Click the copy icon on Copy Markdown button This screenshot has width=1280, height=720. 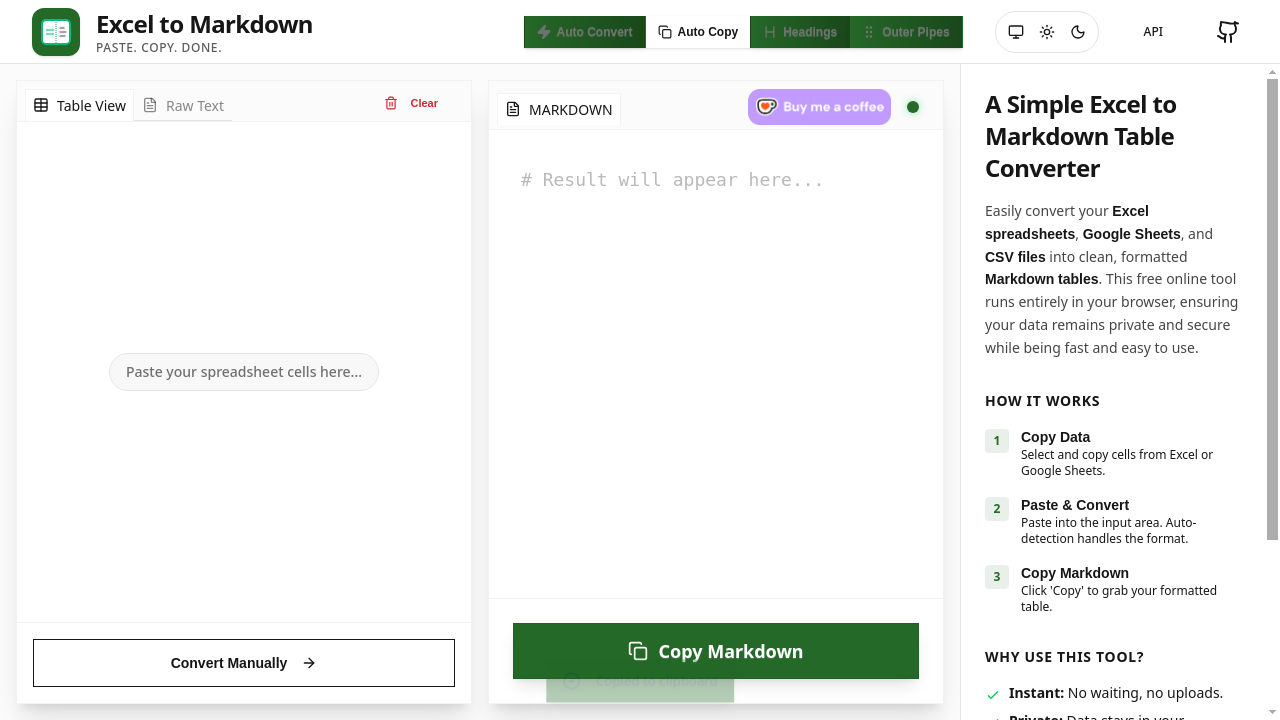point(637,651)
